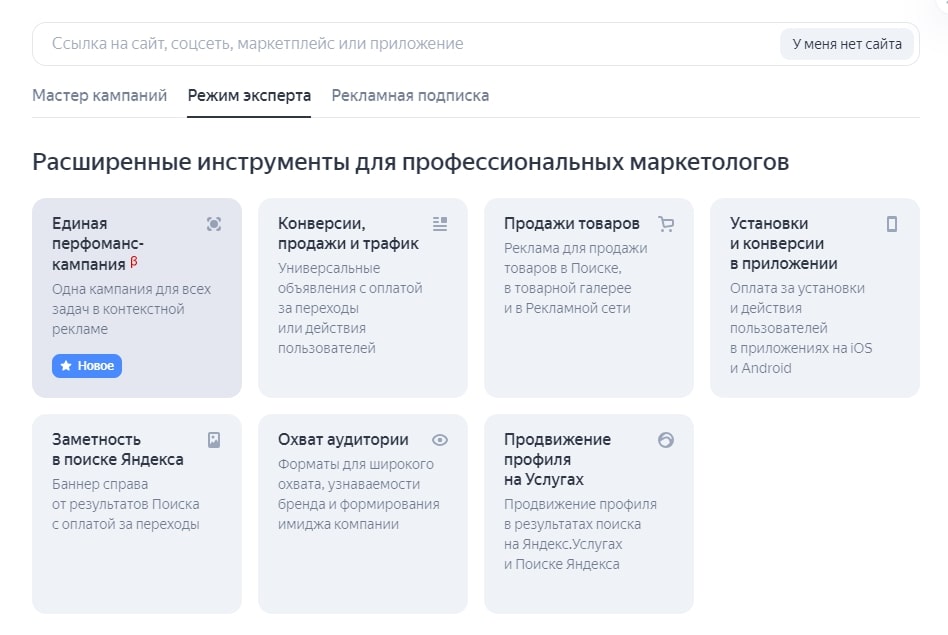Click the phone icon on Установки и конверсии
The image size is (948, 635).
tap(892, 224)
